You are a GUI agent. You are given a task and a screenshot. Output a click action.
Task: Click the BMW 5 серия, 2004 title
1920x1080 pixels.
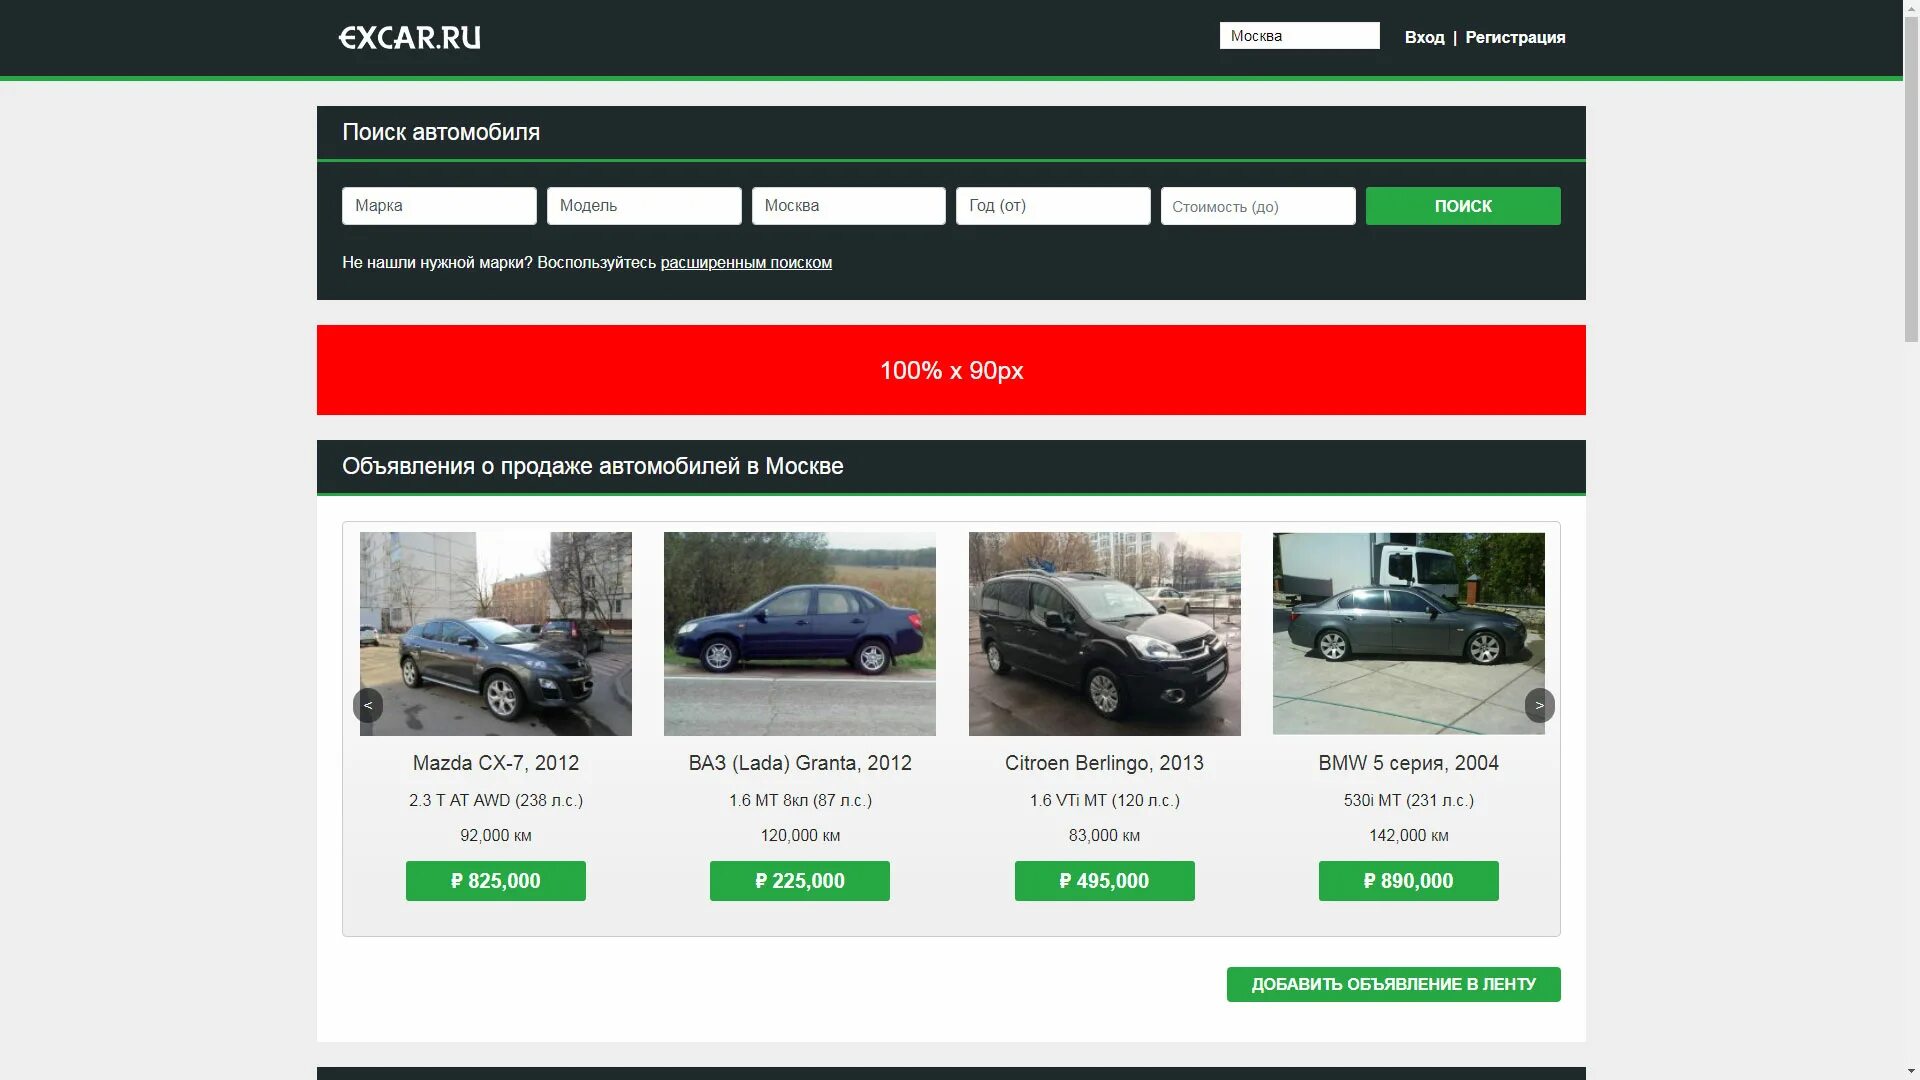[x=1408, y=763]
